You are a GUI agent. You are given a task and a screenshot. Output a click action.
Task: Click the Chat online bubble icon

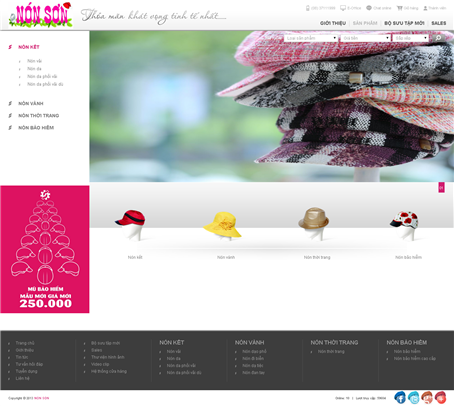click(369, 8)
